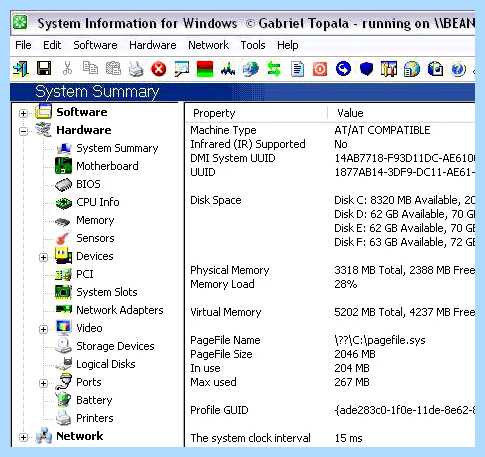Image resolution: width=485 pixels, height=457 pixels.
Task: Click the text document toolbar icon
Action: pyautogui.click(x=297, y=69)
